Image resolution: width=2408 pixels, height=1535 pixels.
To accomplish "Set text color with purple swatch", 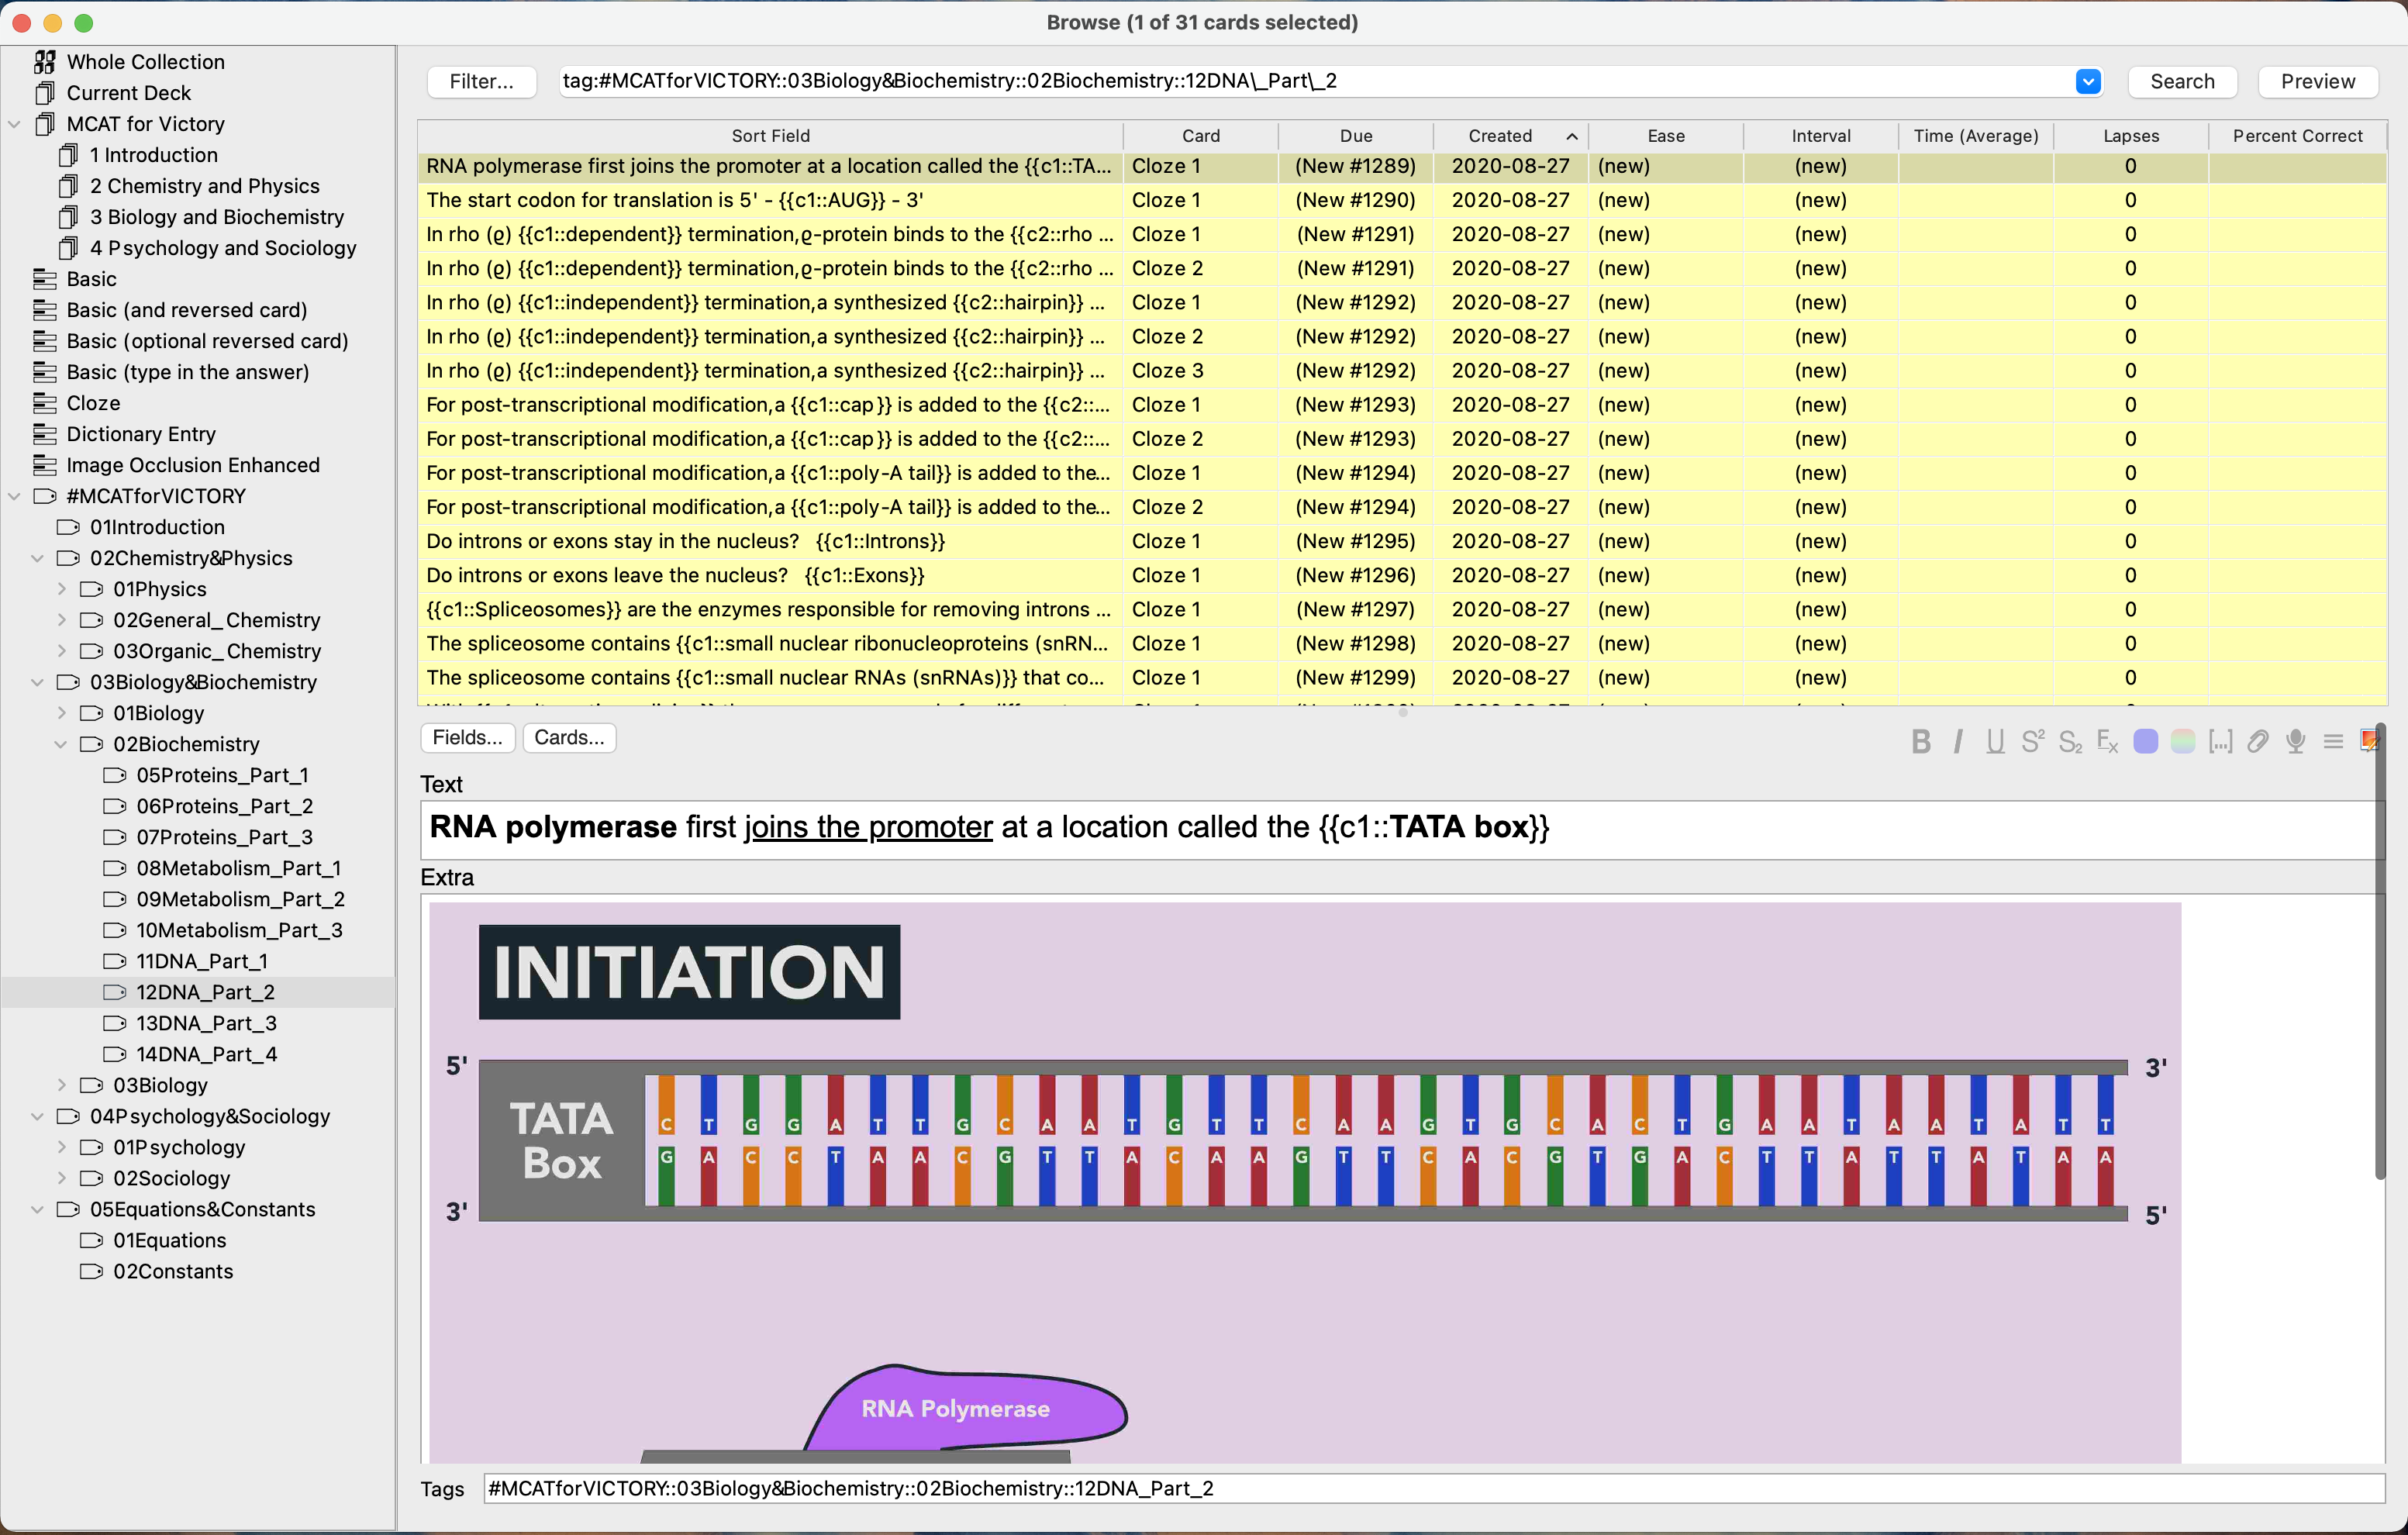I will [2145, 741].
